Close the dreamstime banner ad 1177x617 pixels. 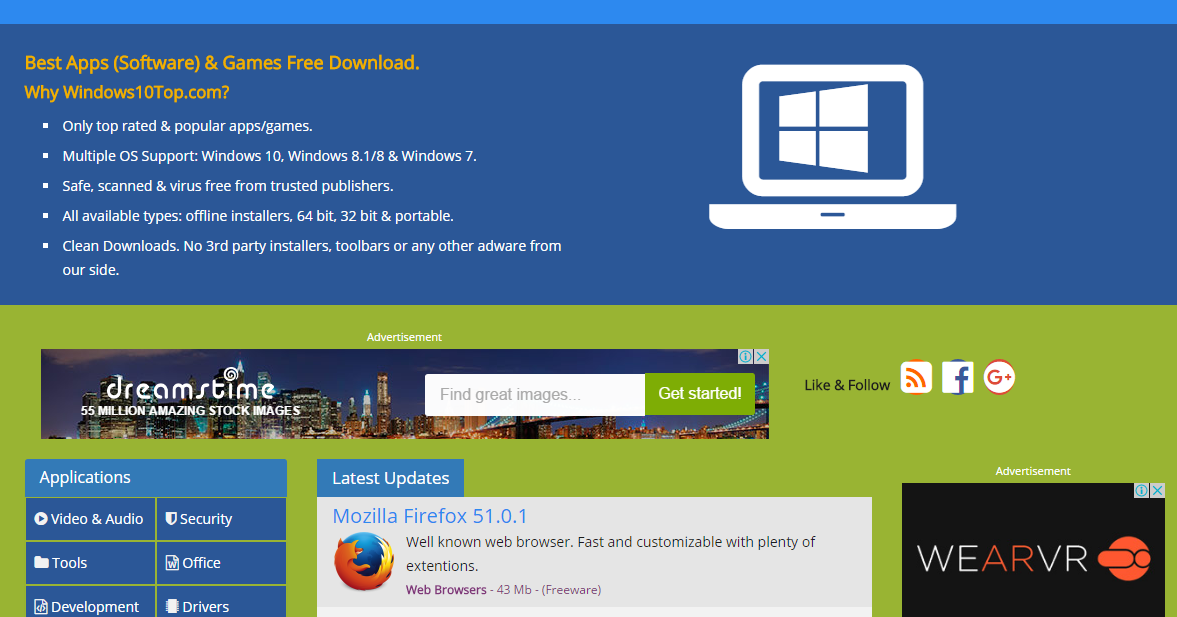761,357
